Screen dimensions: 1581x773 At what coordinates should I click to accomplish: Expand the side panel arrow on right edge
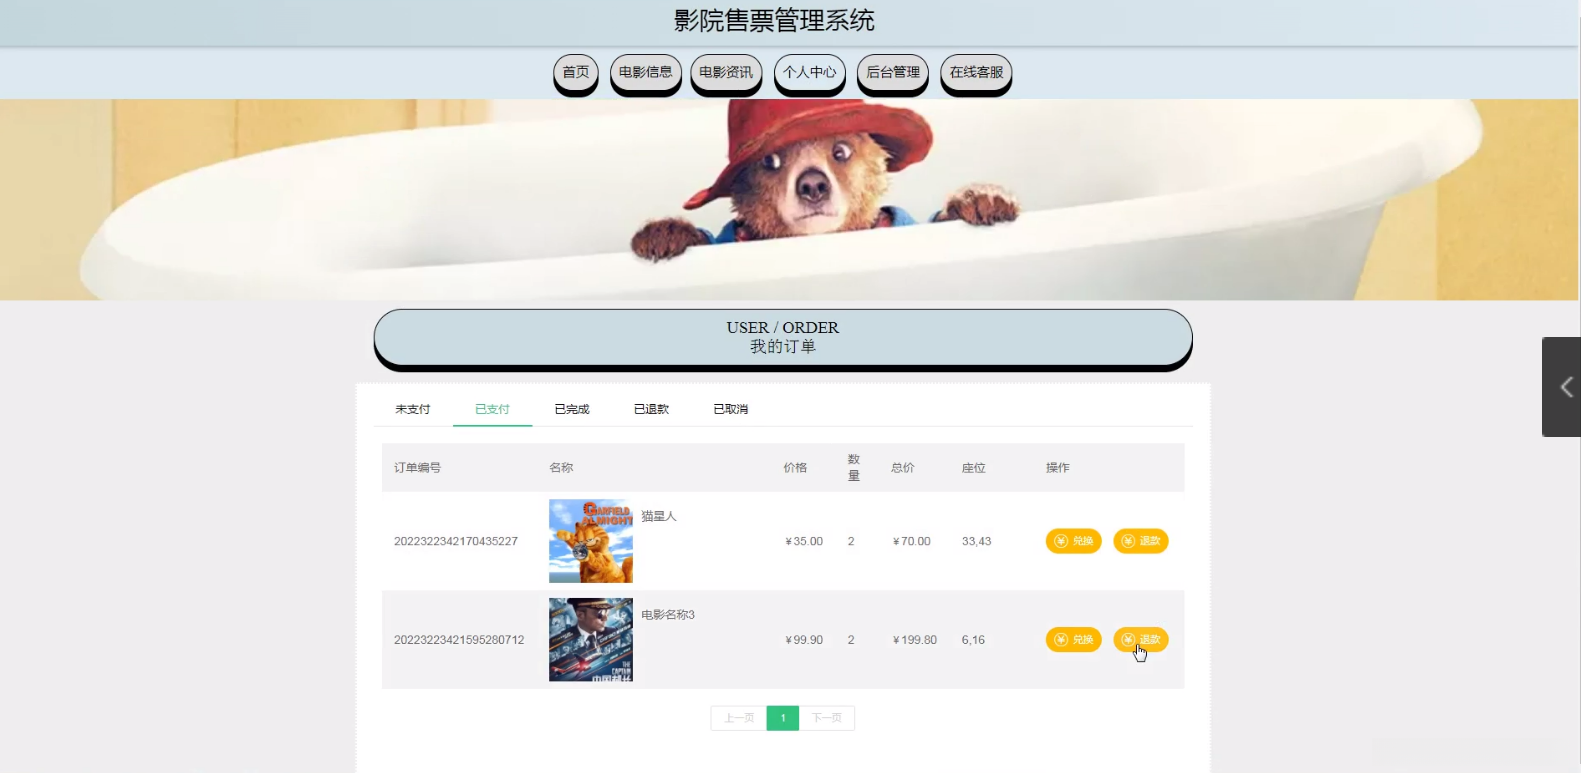click(x=1562, y=387)
